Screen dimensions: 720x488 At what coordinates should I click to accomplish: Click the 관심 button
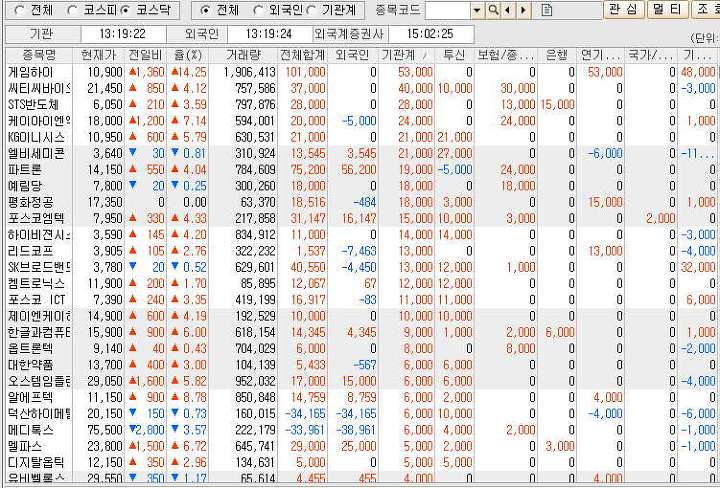(623, 10)
